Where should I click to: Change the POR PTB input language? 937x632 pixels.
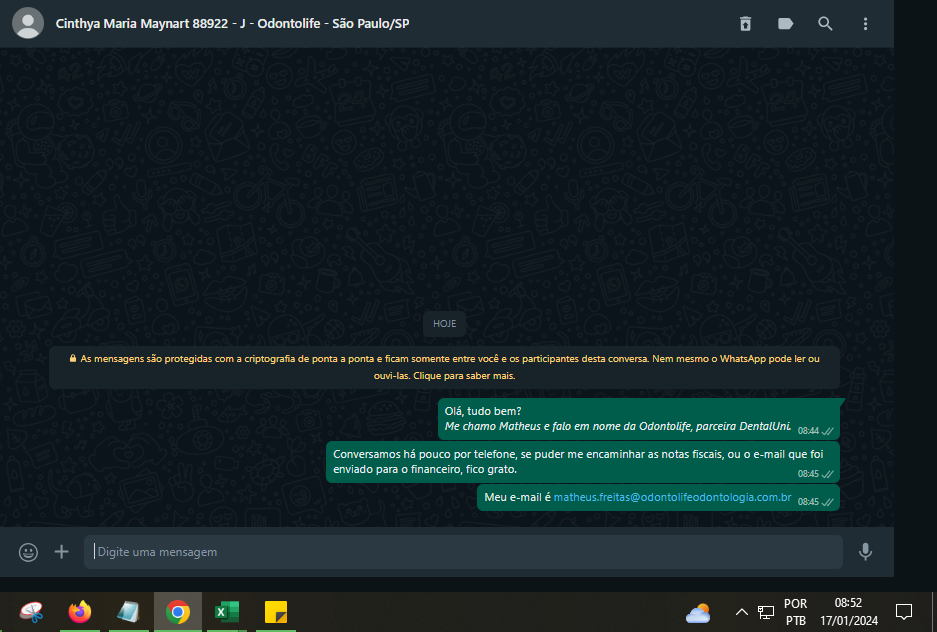click(x=795, y=612)
